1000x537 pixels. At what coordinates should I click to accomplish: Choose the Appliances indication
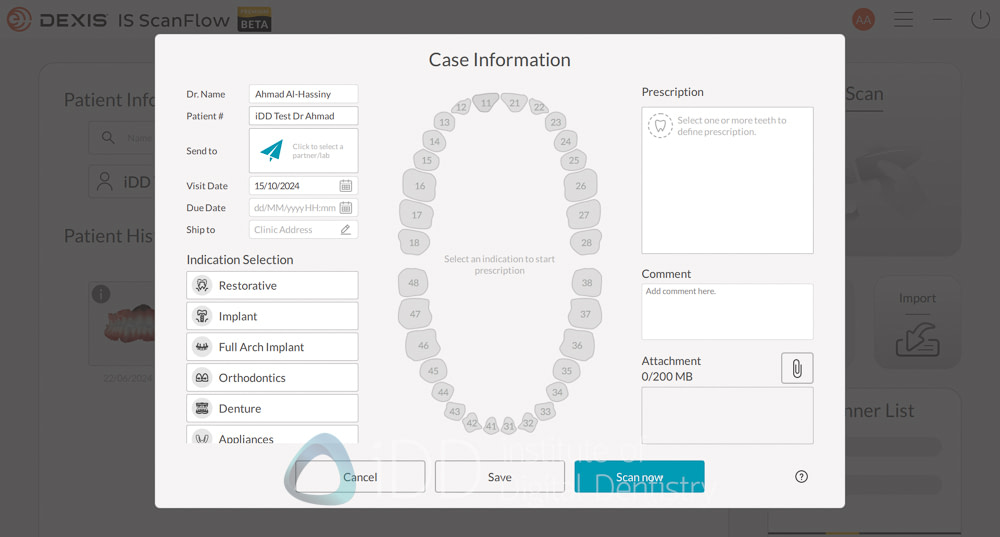pyautogui.click(x=272, y=435)
